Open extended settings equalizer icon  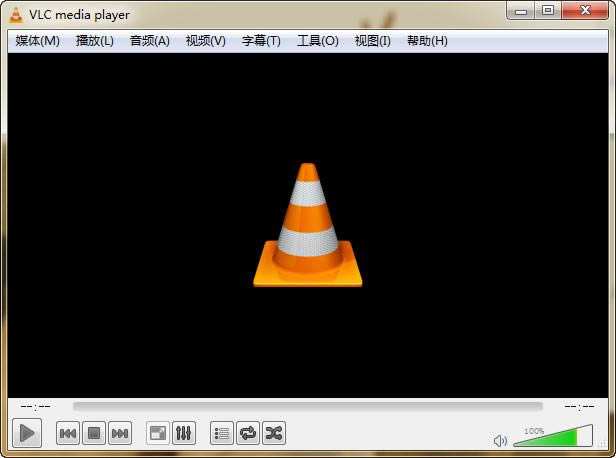[183, 433]
